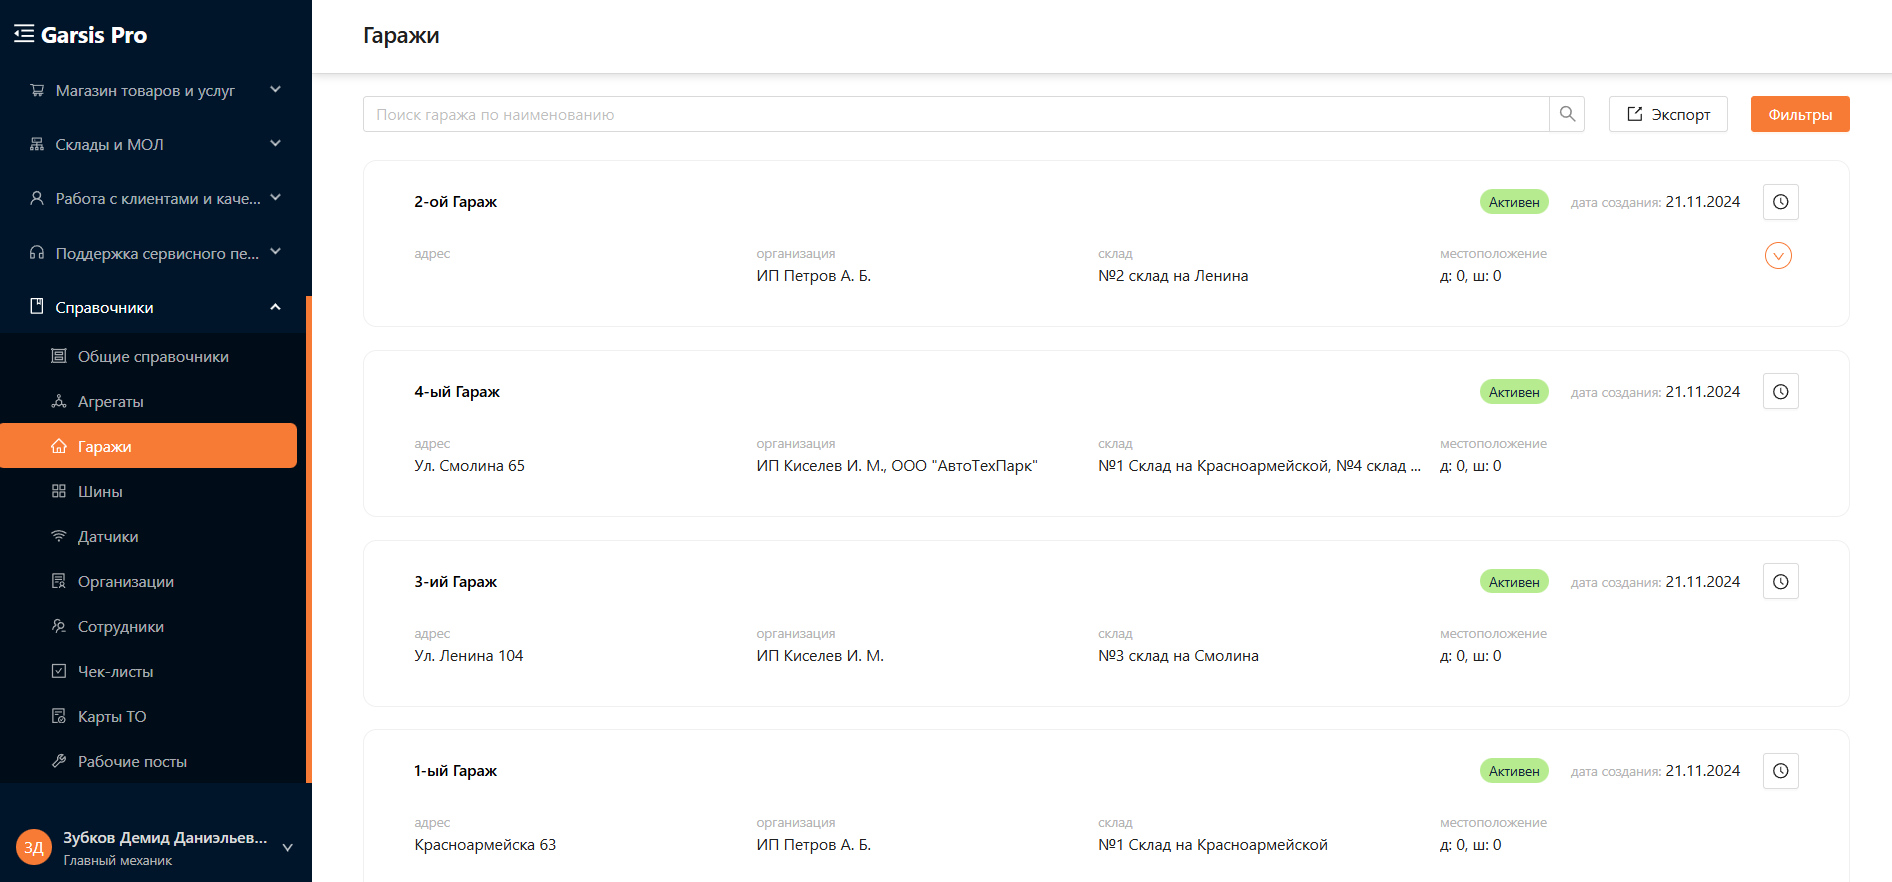Click the Чек-листы checkmark icon
Image resolution: width=1892 pixels, height=882 pixels.
[x=59, y=671]
